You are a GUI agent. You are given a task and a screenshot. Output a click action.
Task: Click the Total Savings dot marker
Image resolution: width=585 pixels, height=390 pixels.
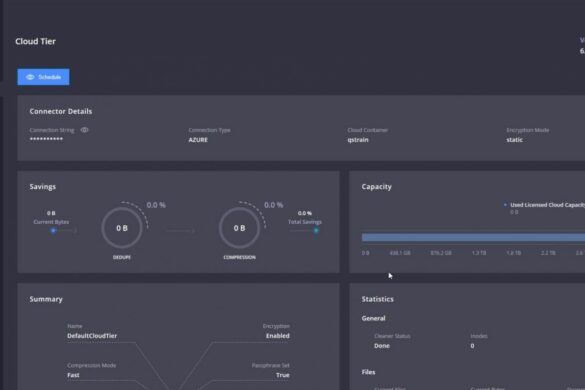coord(316,231)
